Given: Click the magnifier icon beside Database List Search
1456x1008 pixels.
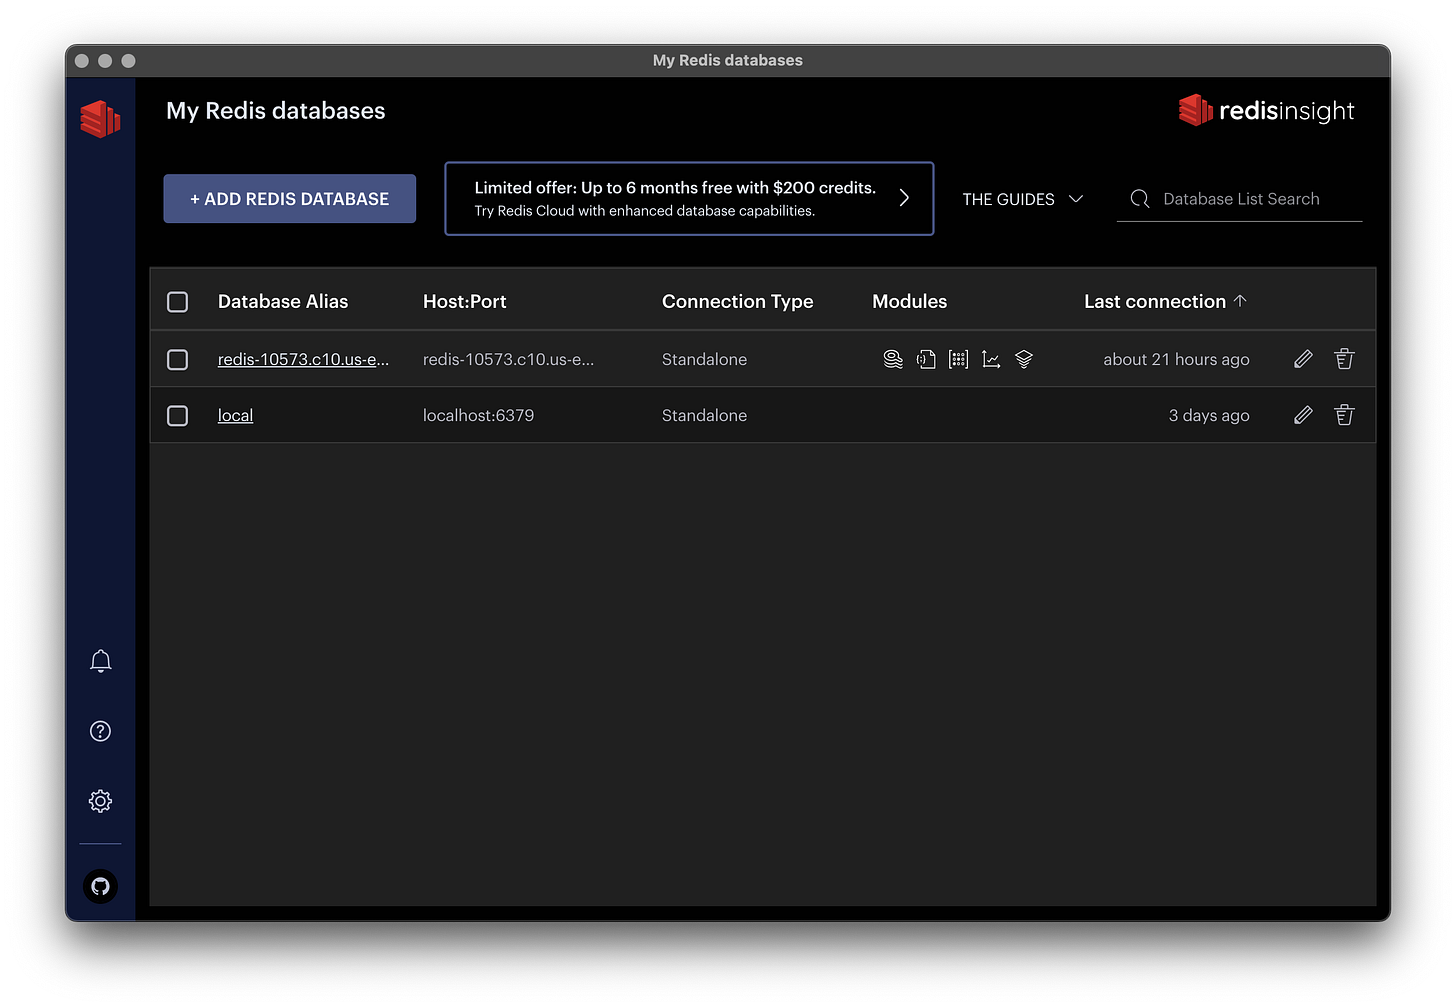Looking at the screenshot, I should (x=1140, y=199).
